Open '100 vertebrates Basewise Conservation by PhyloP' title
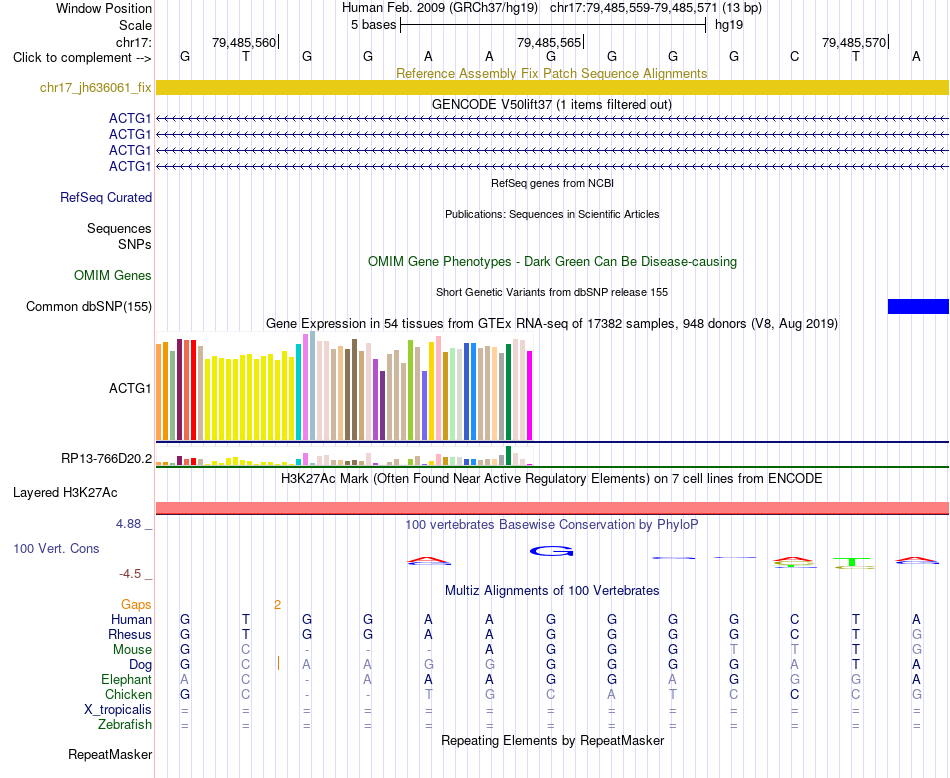Viewport: 950px width, 778px height. pyautogui.click(x=552, y=525)
